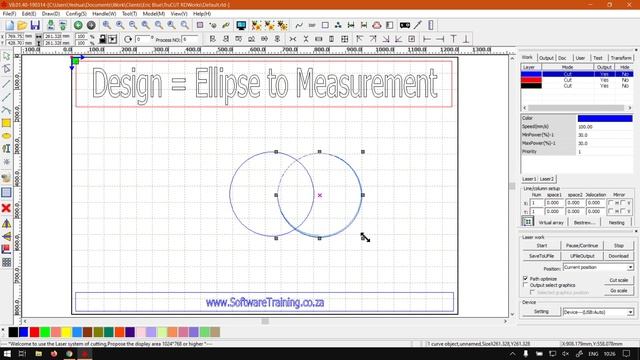Image resolution: width=640 pixels, height=360 pixels.
Task: Open the Position dropdown (Current position)
Action: pos(598,267)
